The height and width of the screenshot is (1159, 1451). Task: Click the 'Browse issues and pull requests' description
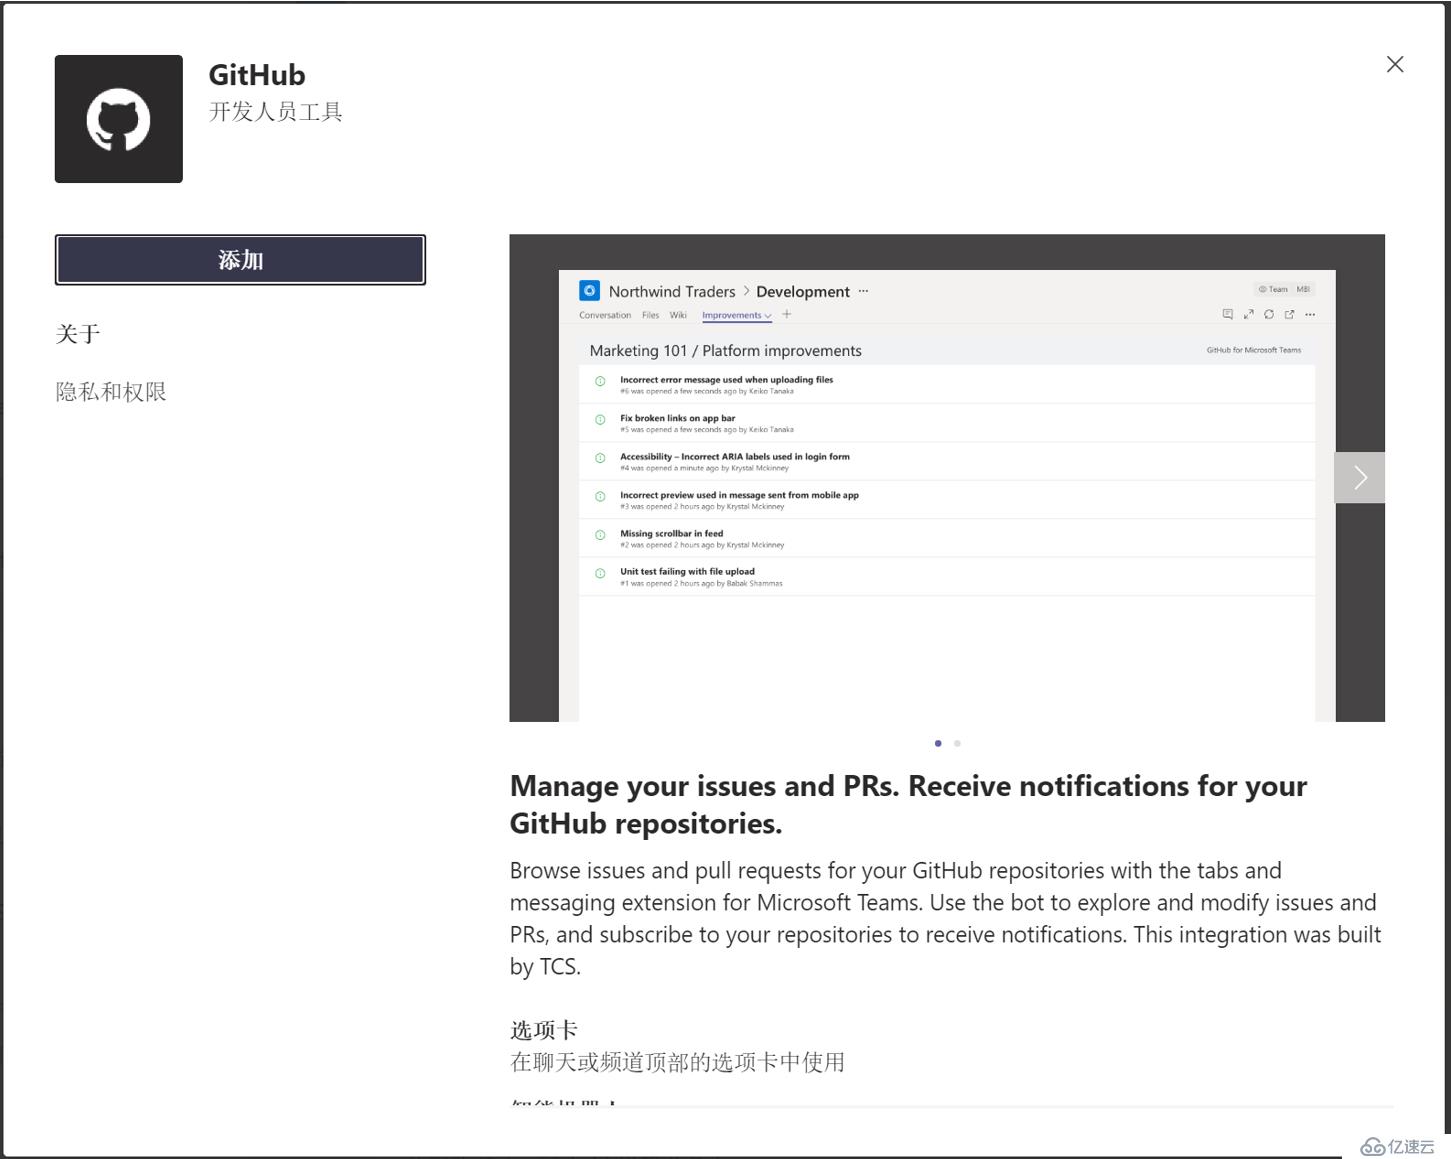[x=945, y=918]
